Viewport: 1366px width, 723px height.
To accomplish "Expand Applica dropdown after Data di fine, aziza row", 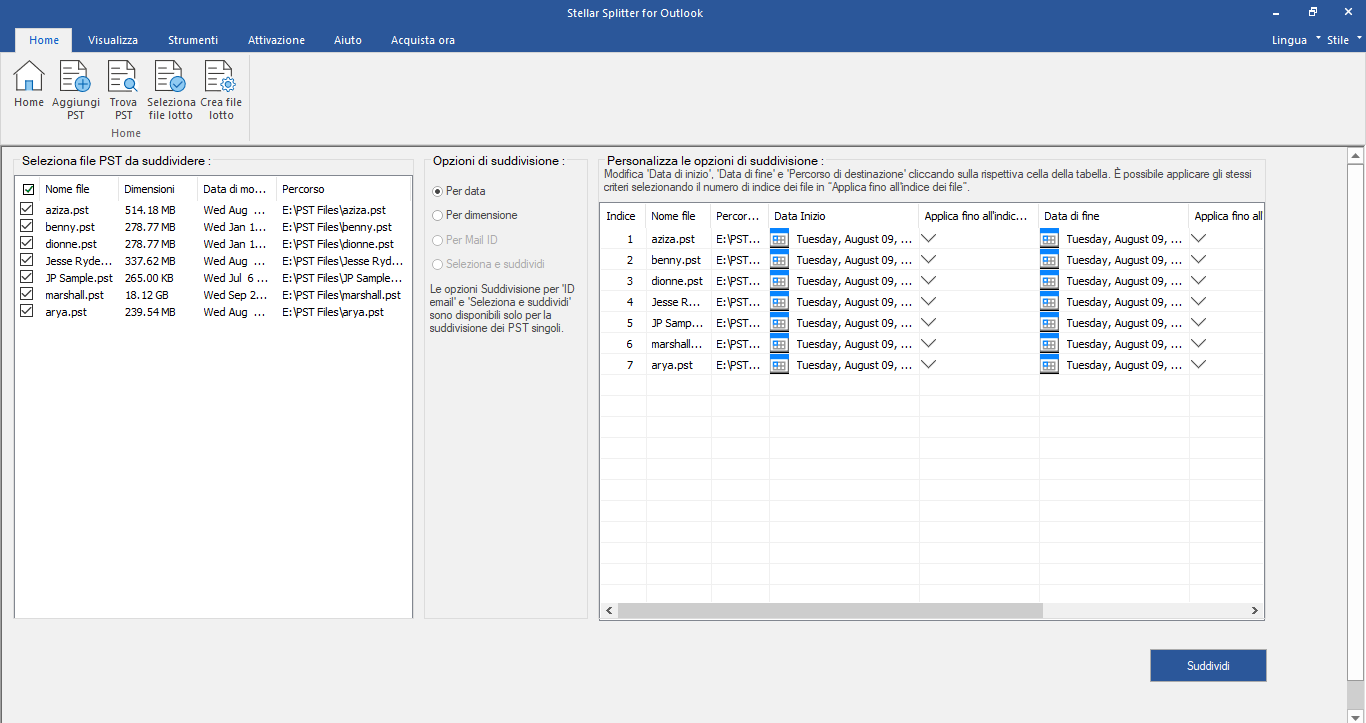I will tap(1199, 238).
